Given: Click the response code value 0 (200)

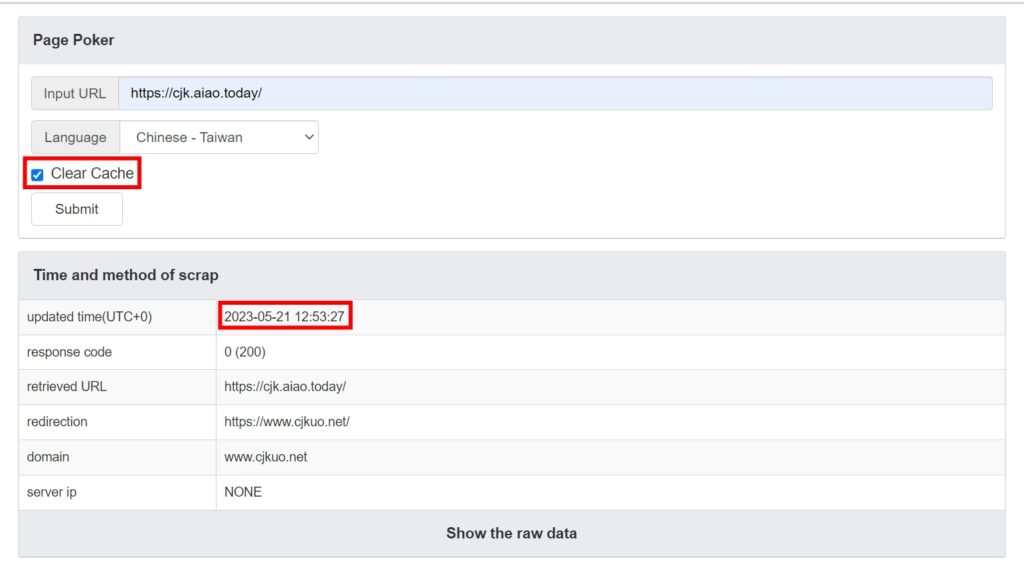Looking at the screenshot, I should tap(245, 352).
